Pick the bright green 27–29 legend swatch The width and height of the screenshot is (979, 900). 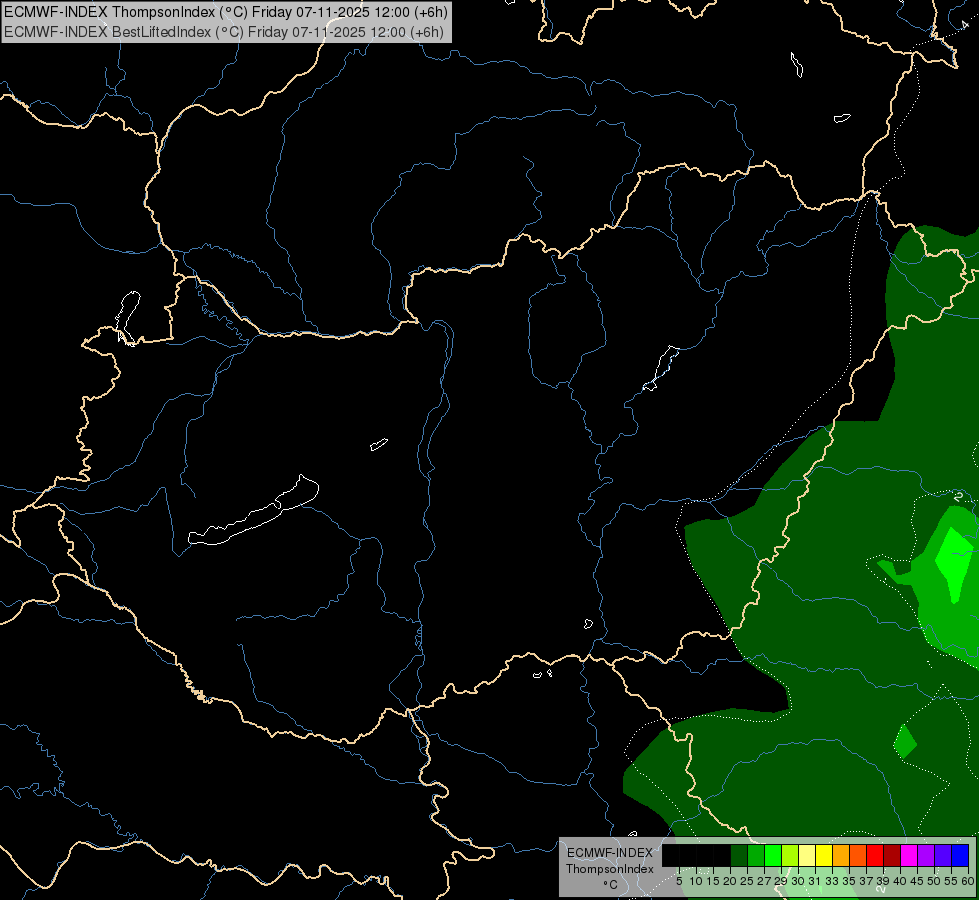pos(773,855)
